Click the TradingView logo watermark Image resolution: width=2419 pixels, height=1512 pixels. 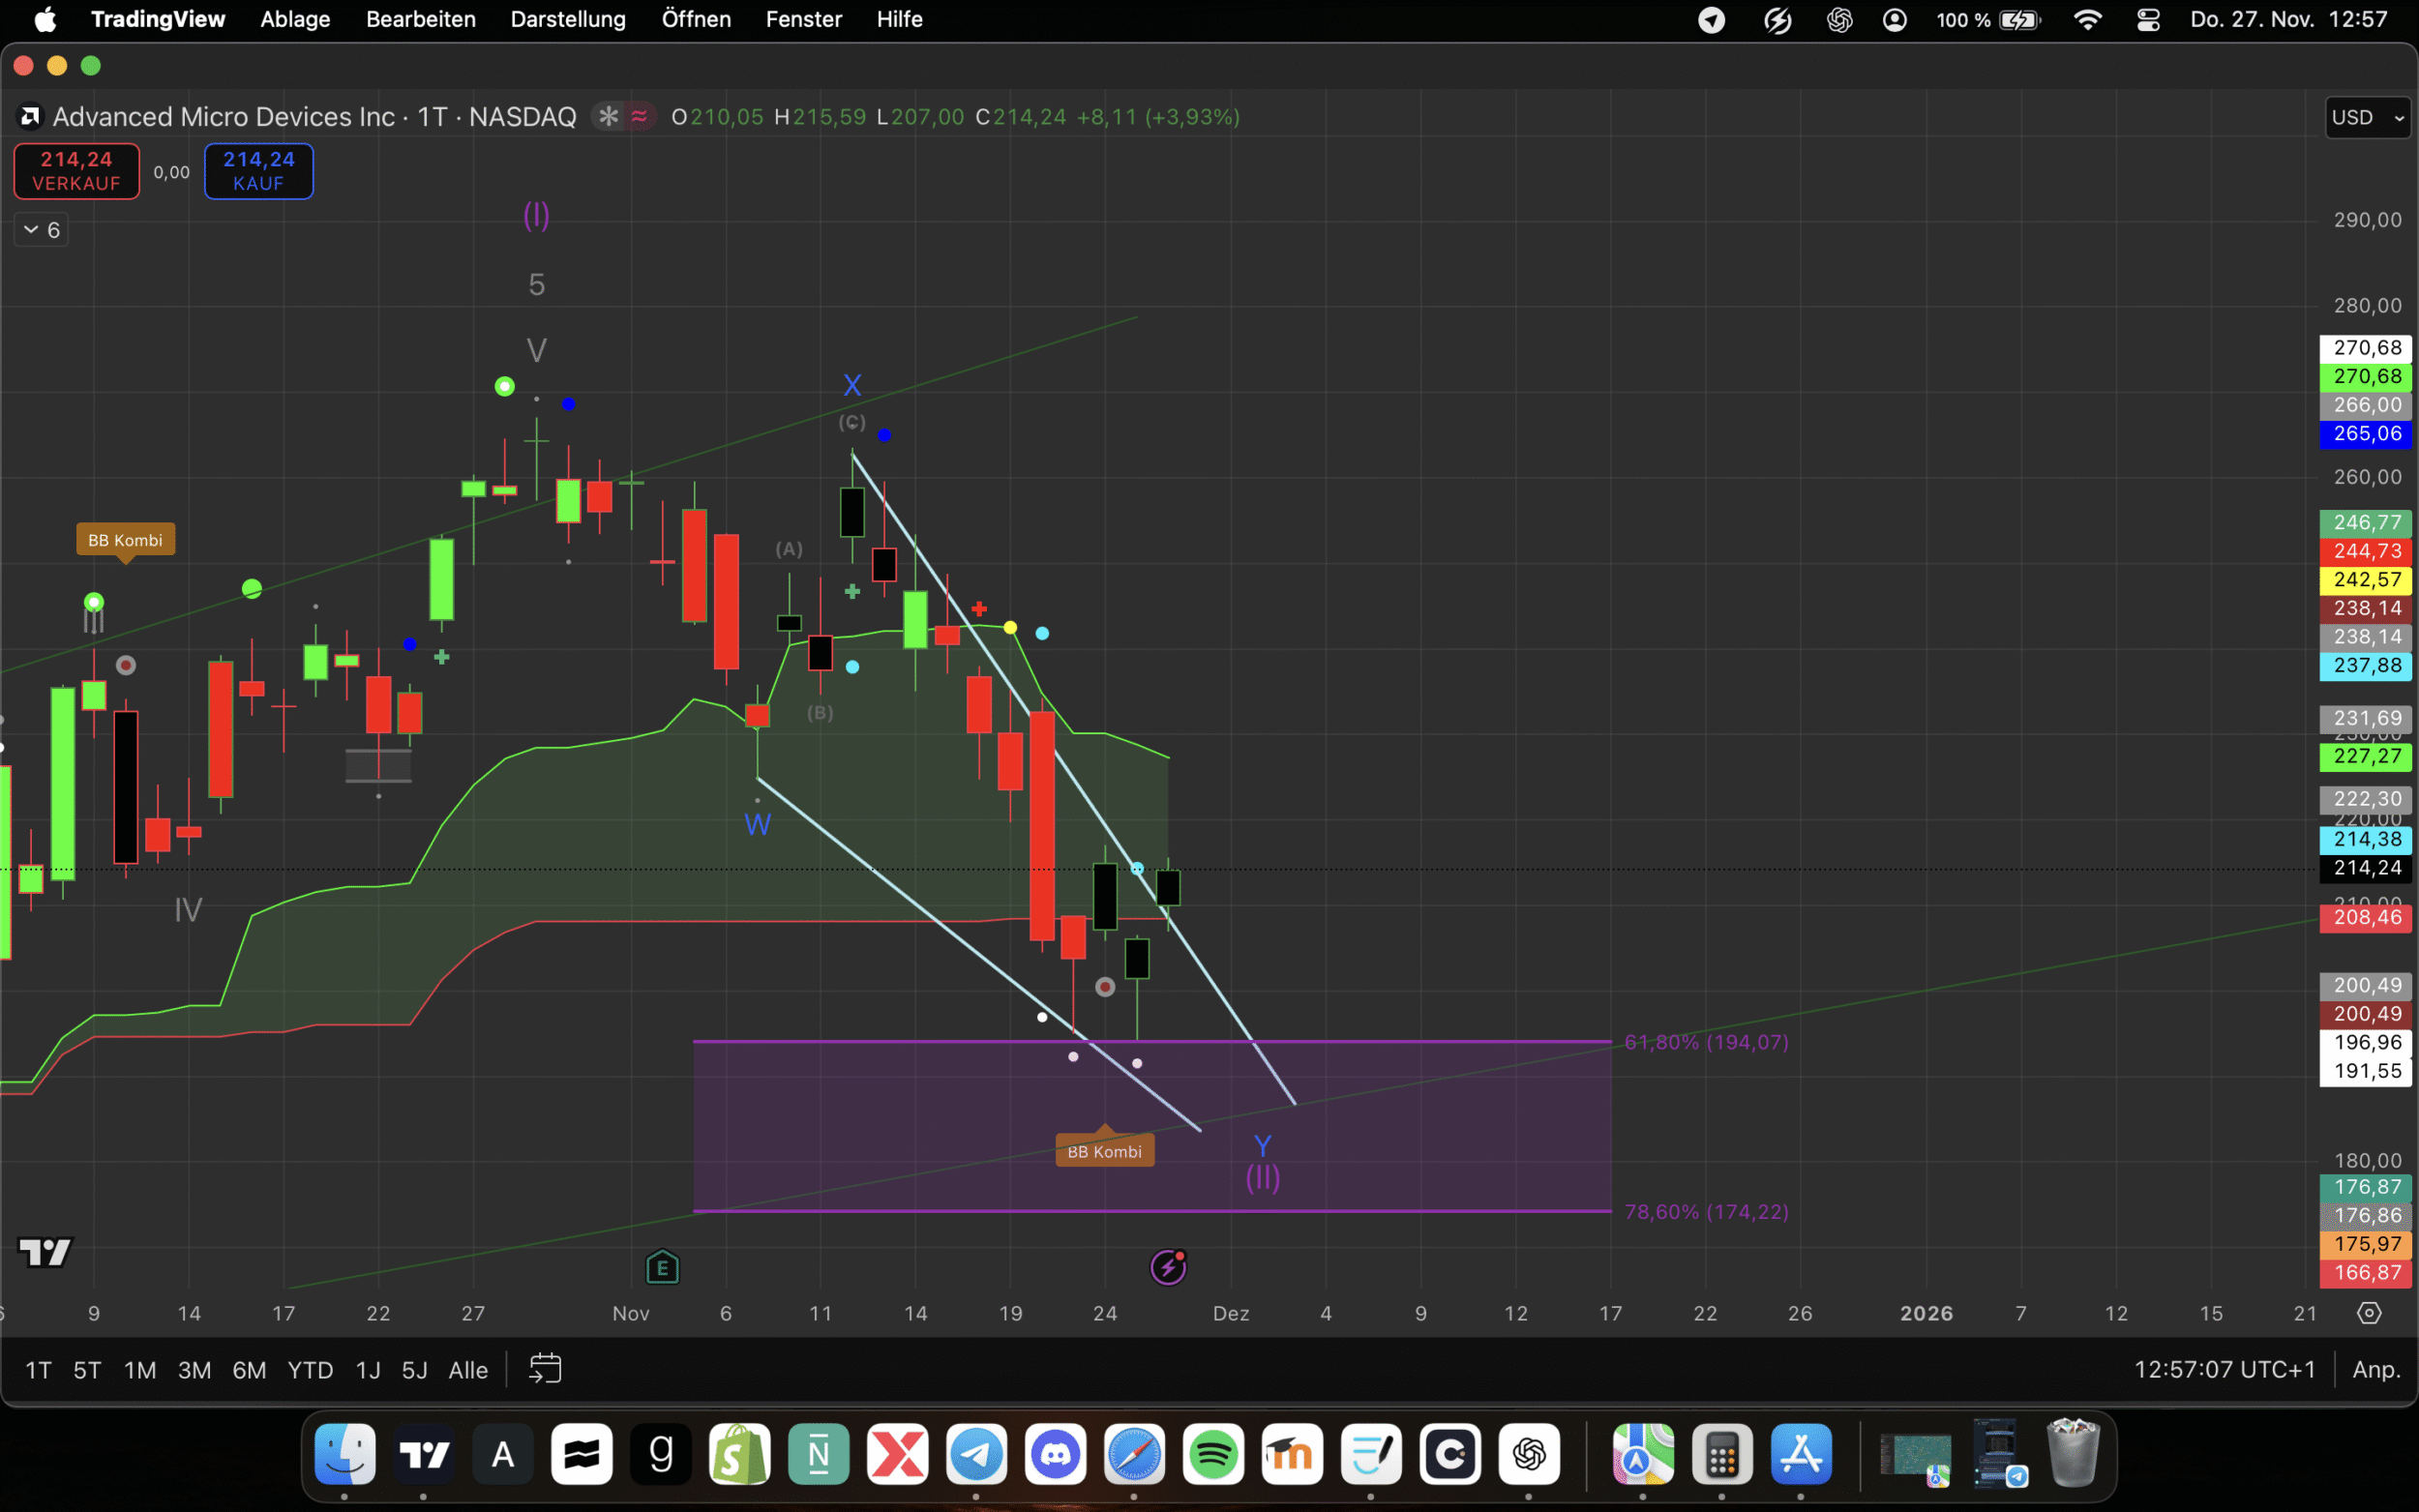pyautogui.click(x=45, y=1252)
